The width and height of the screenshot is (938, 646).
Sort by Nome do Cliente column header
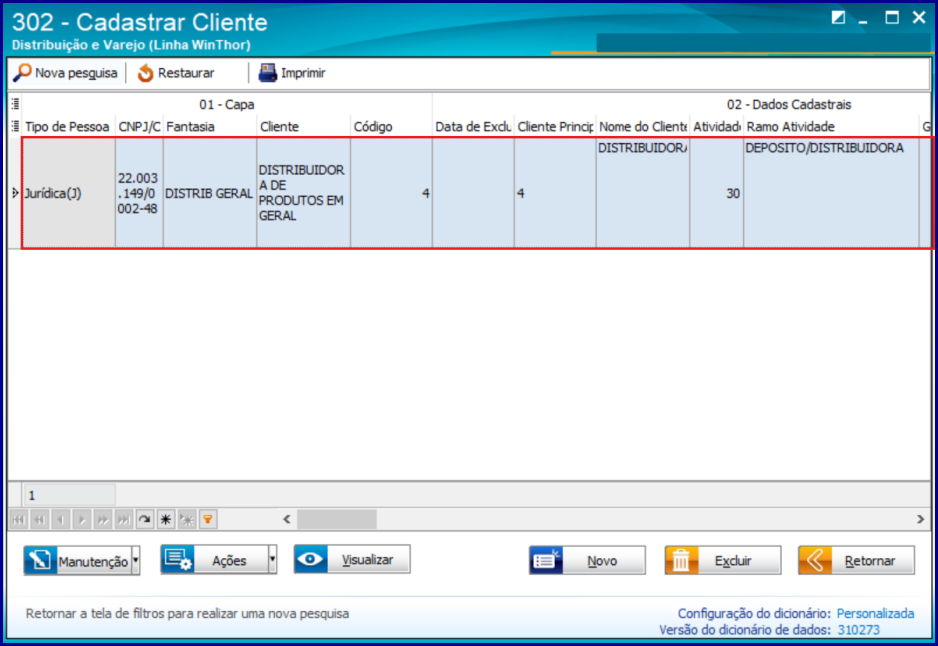(642, 126)
